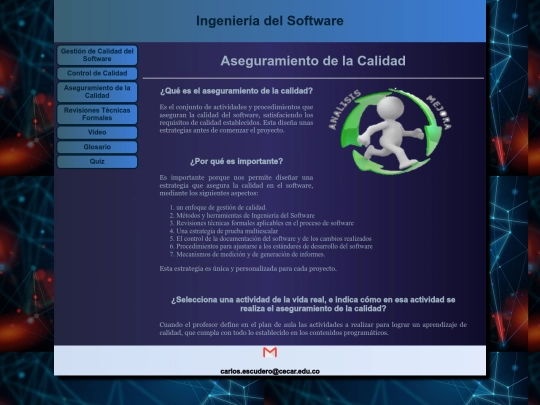Click the Aseguramiento de la Calidad page heading
Screen dimensions: 540x405
click(x=313, y=61)
